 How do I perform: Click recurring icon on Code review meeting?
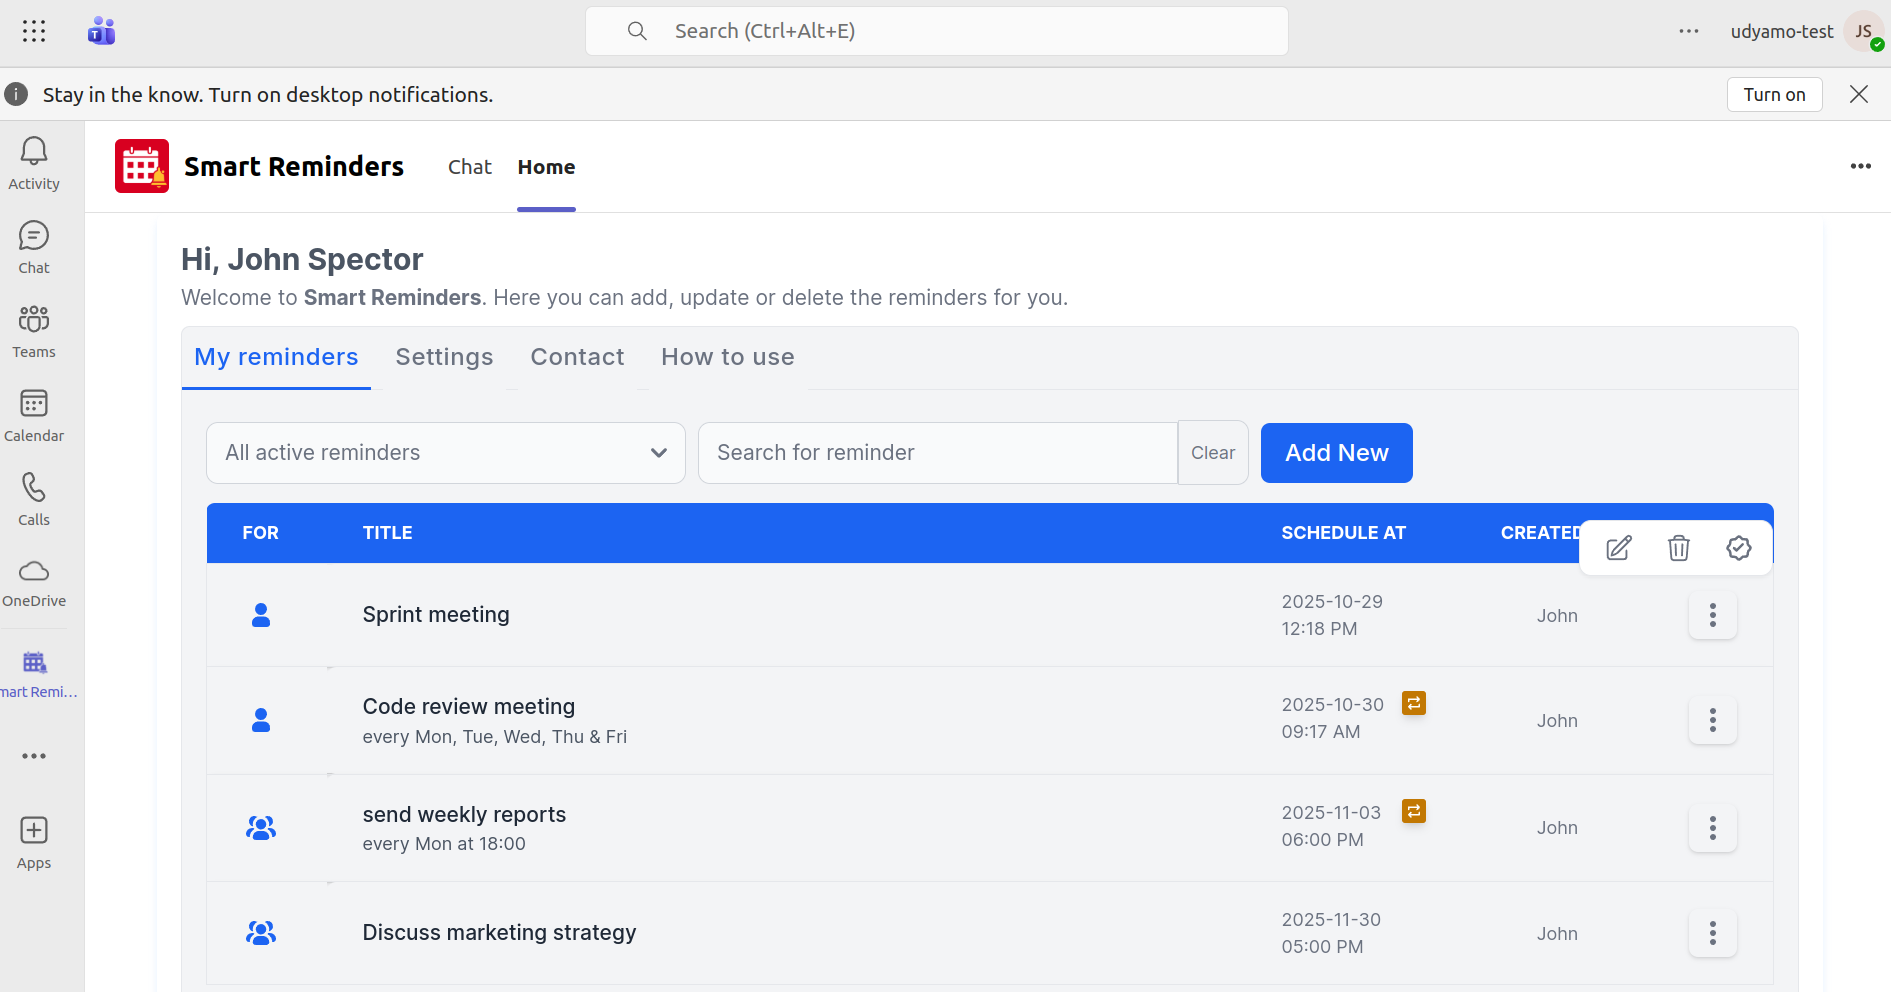pyautogui.click(x=1413, y=703)
